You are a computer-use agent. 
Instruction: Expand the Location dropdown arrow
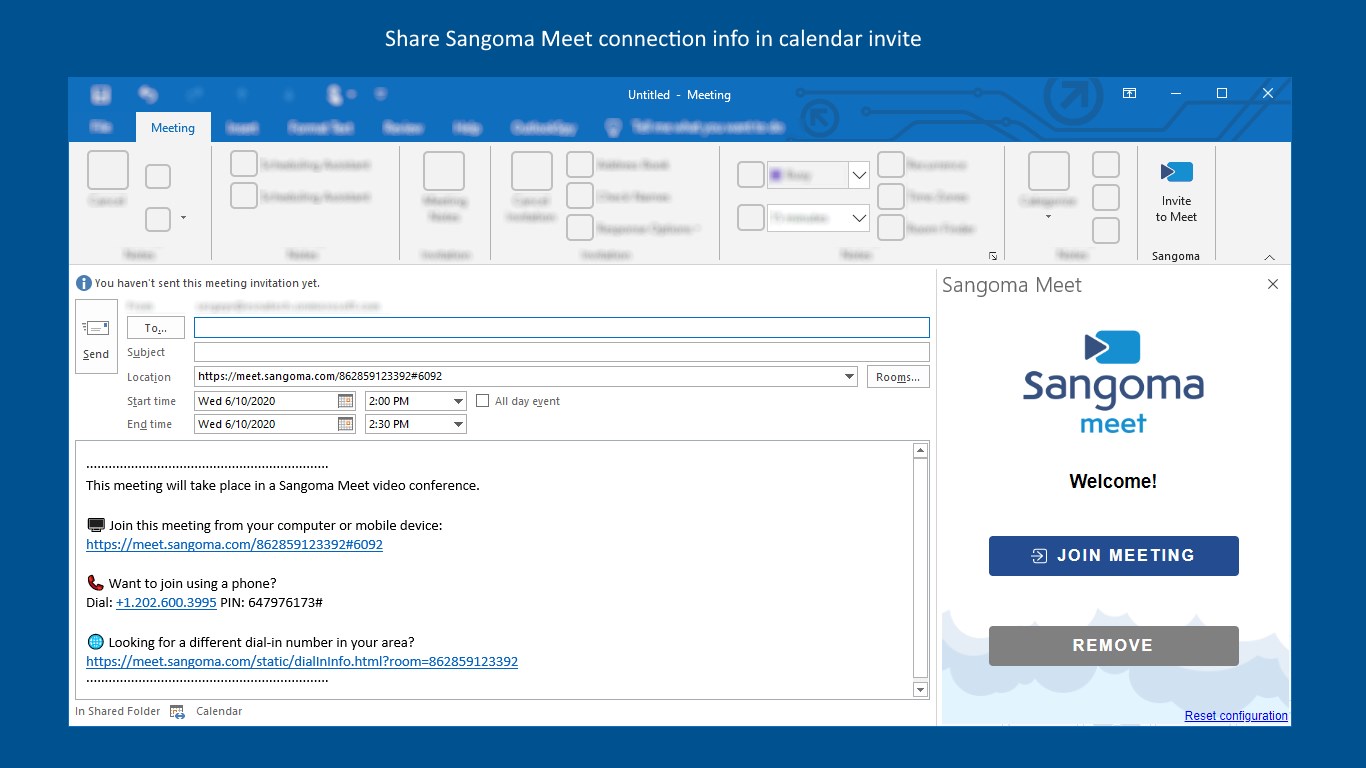coord(850,377)
